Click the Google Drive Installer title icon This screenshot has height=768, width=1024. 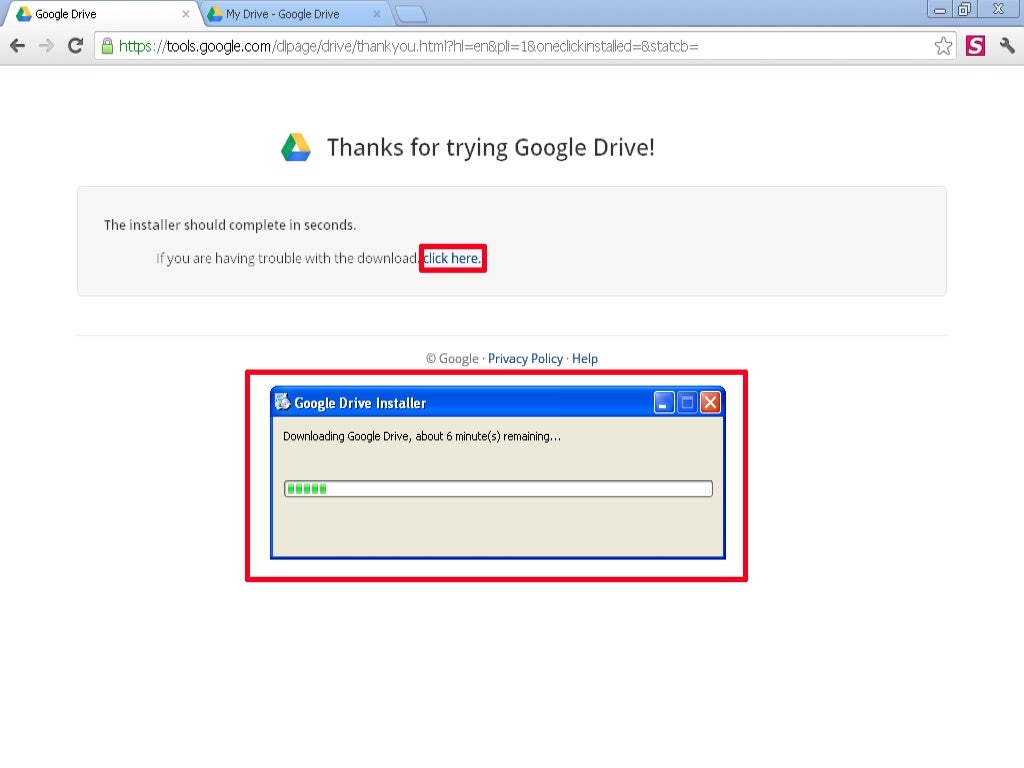pos(282,402)
